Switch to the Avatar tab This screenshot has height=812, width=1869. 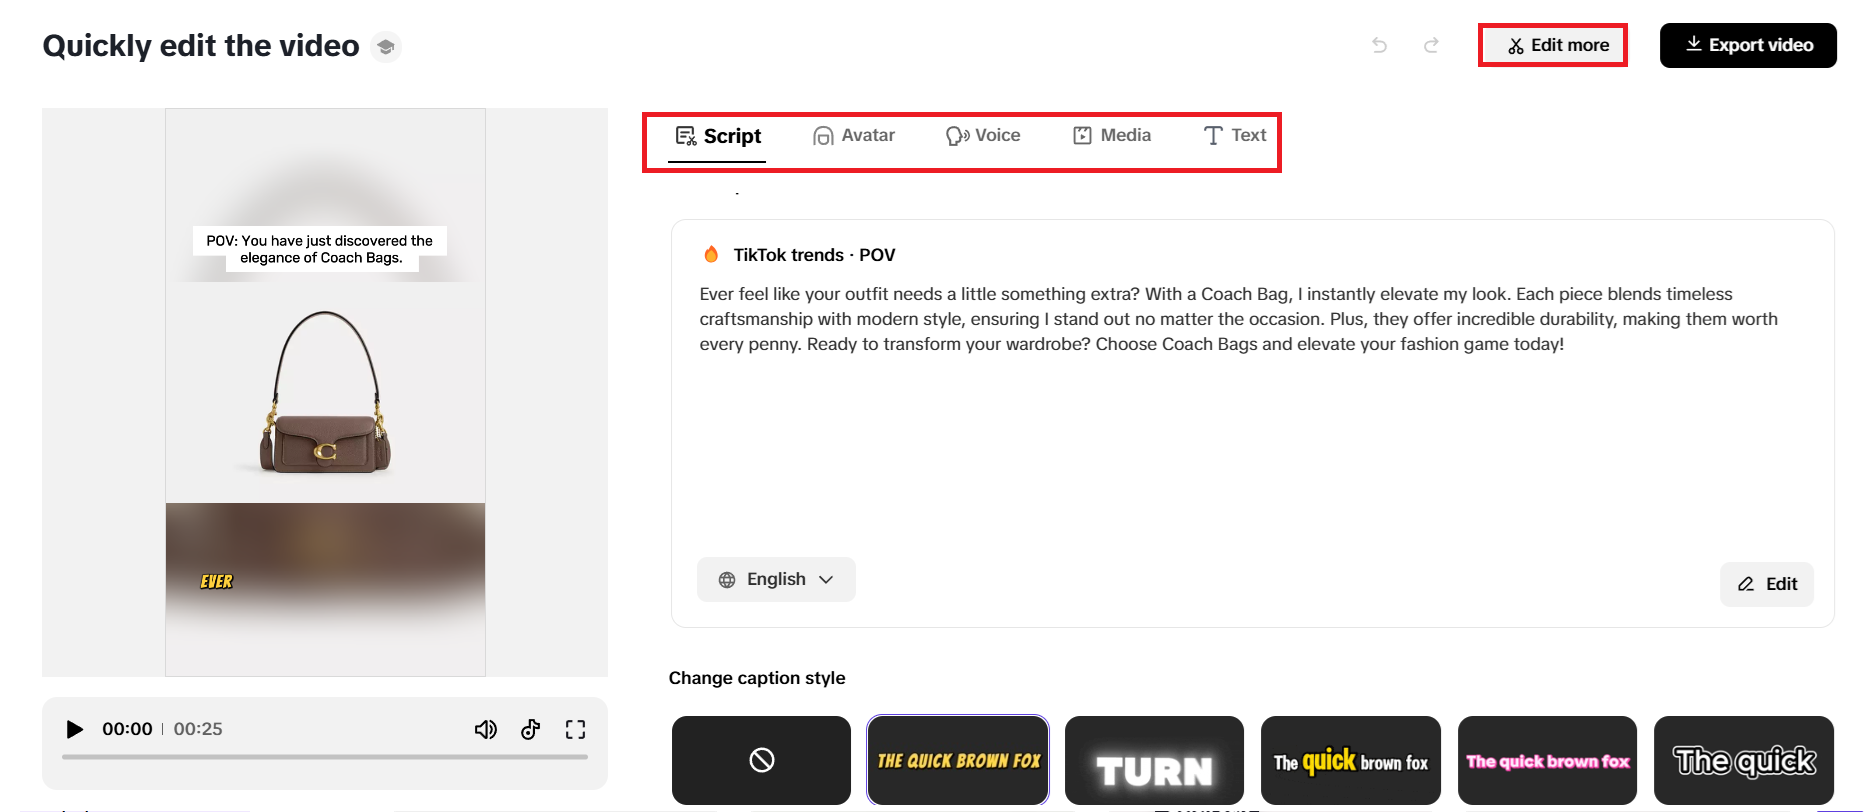[854, 136]
